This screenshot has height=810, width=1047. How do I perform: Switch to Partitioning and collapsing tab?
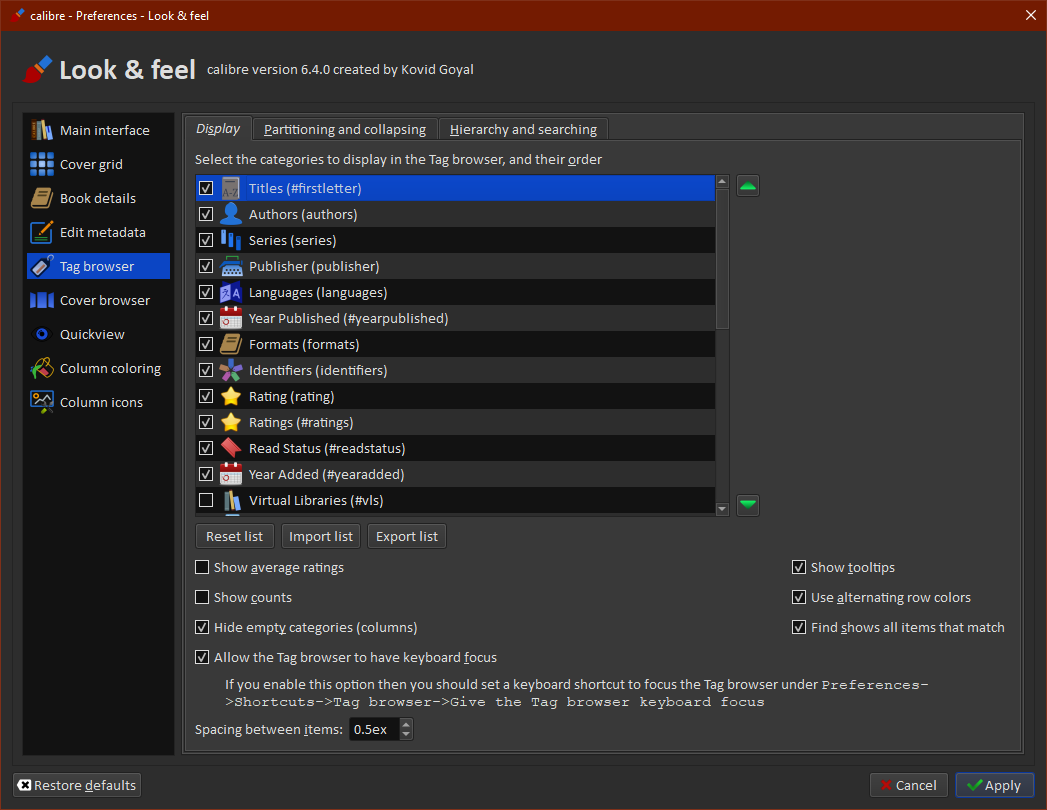345,129
